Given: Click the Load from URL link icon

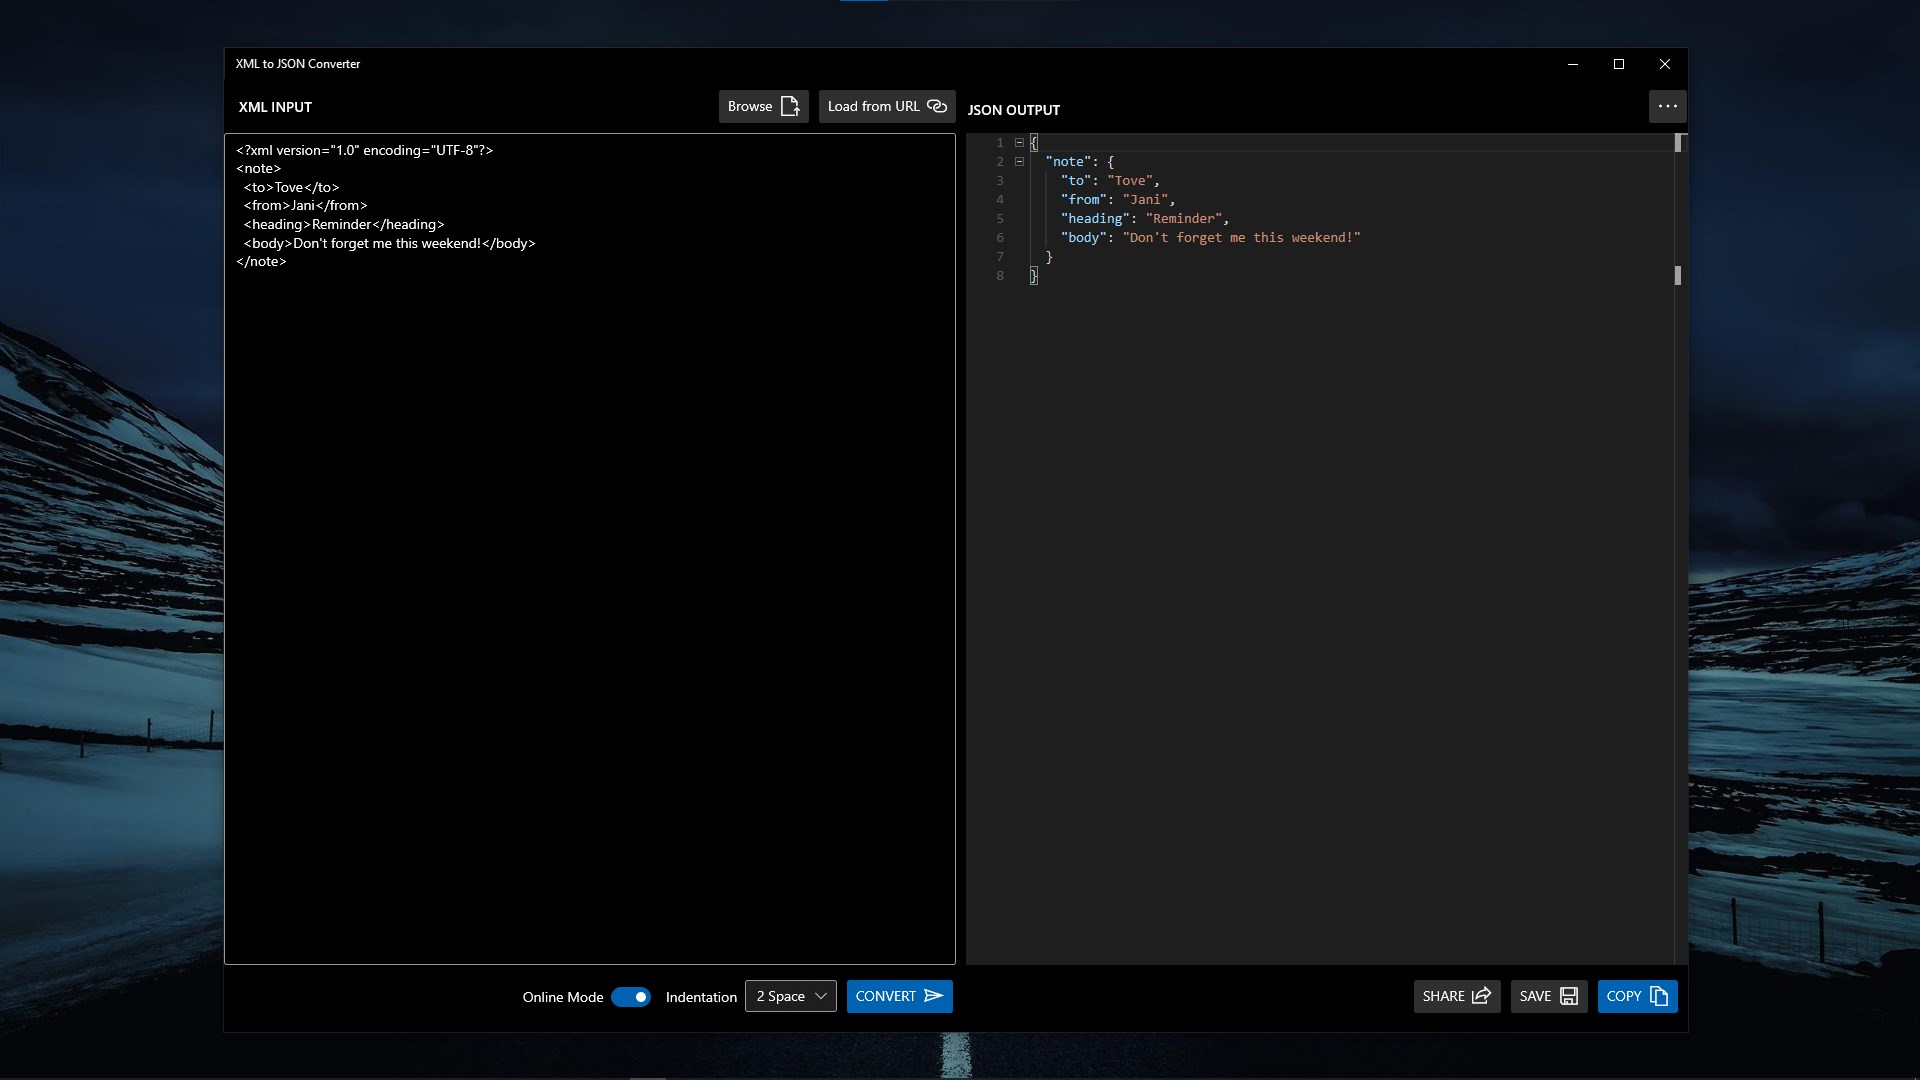Looking at the screenshot, I should coord(937,106).
